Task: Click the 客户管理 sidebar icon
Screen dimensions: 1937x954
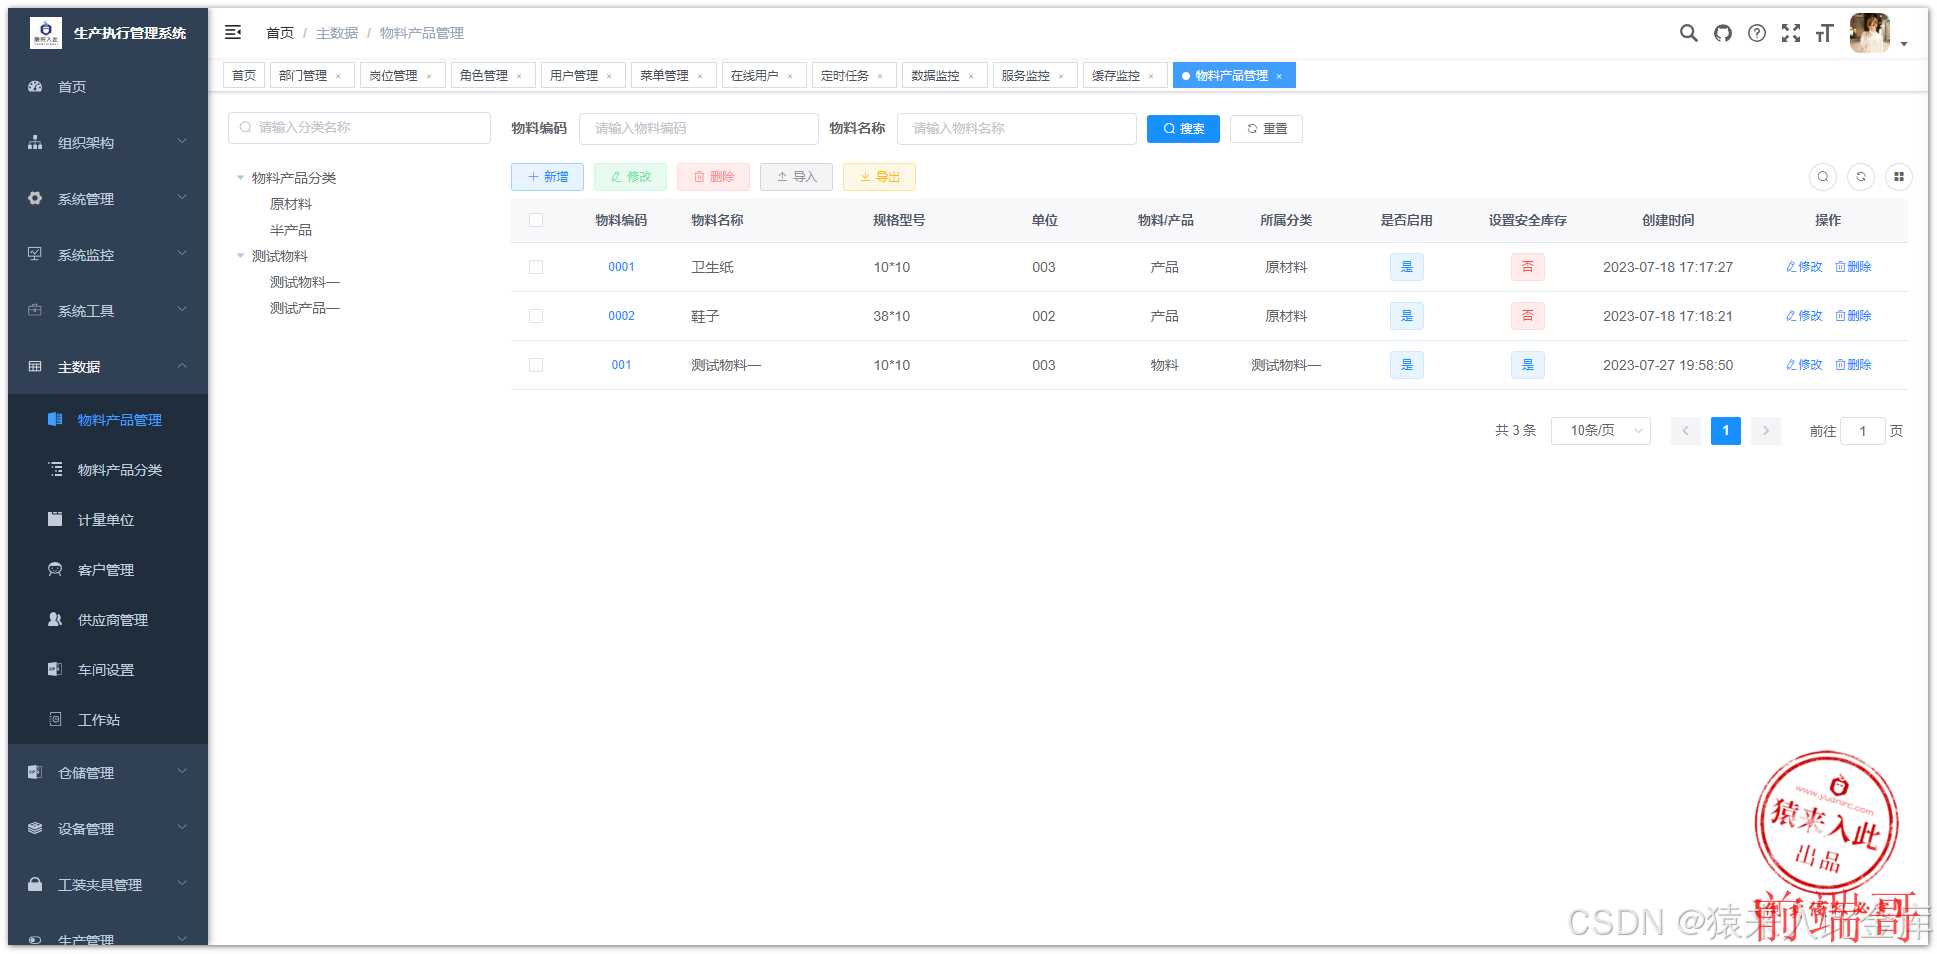Action: click(55, 569)
